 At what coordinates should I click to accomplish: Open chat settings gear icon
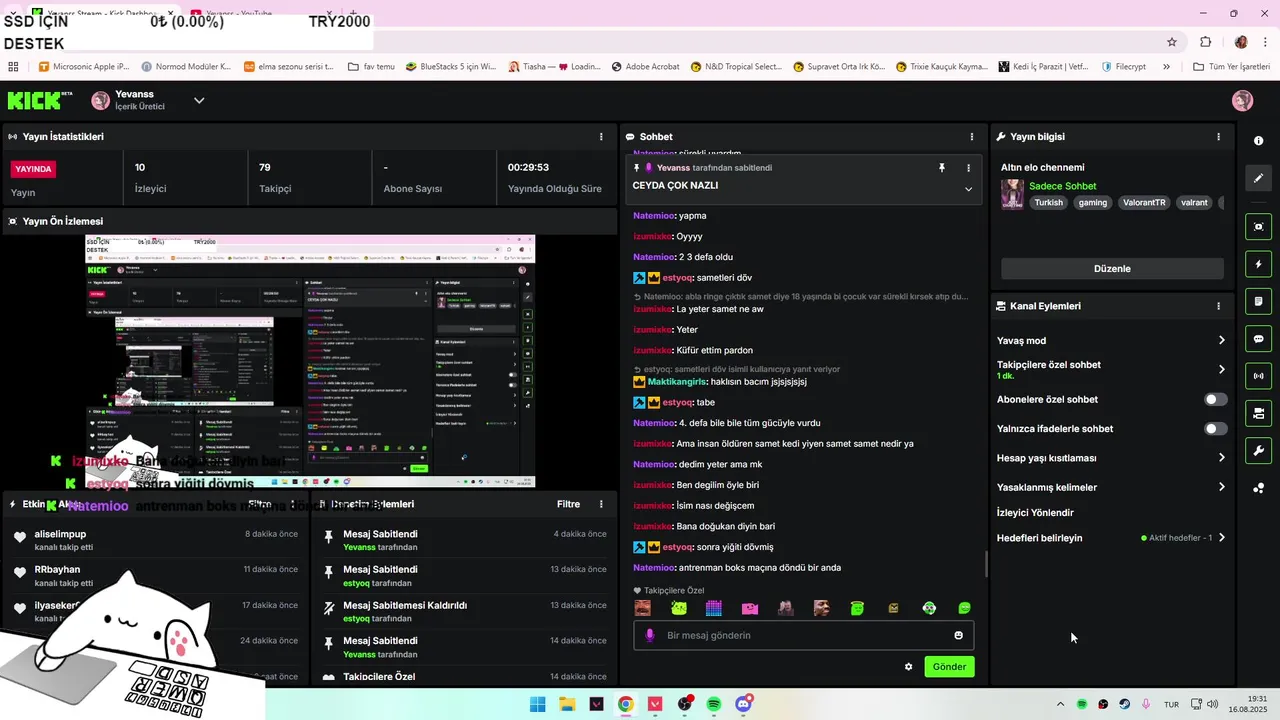click(908, 667)
